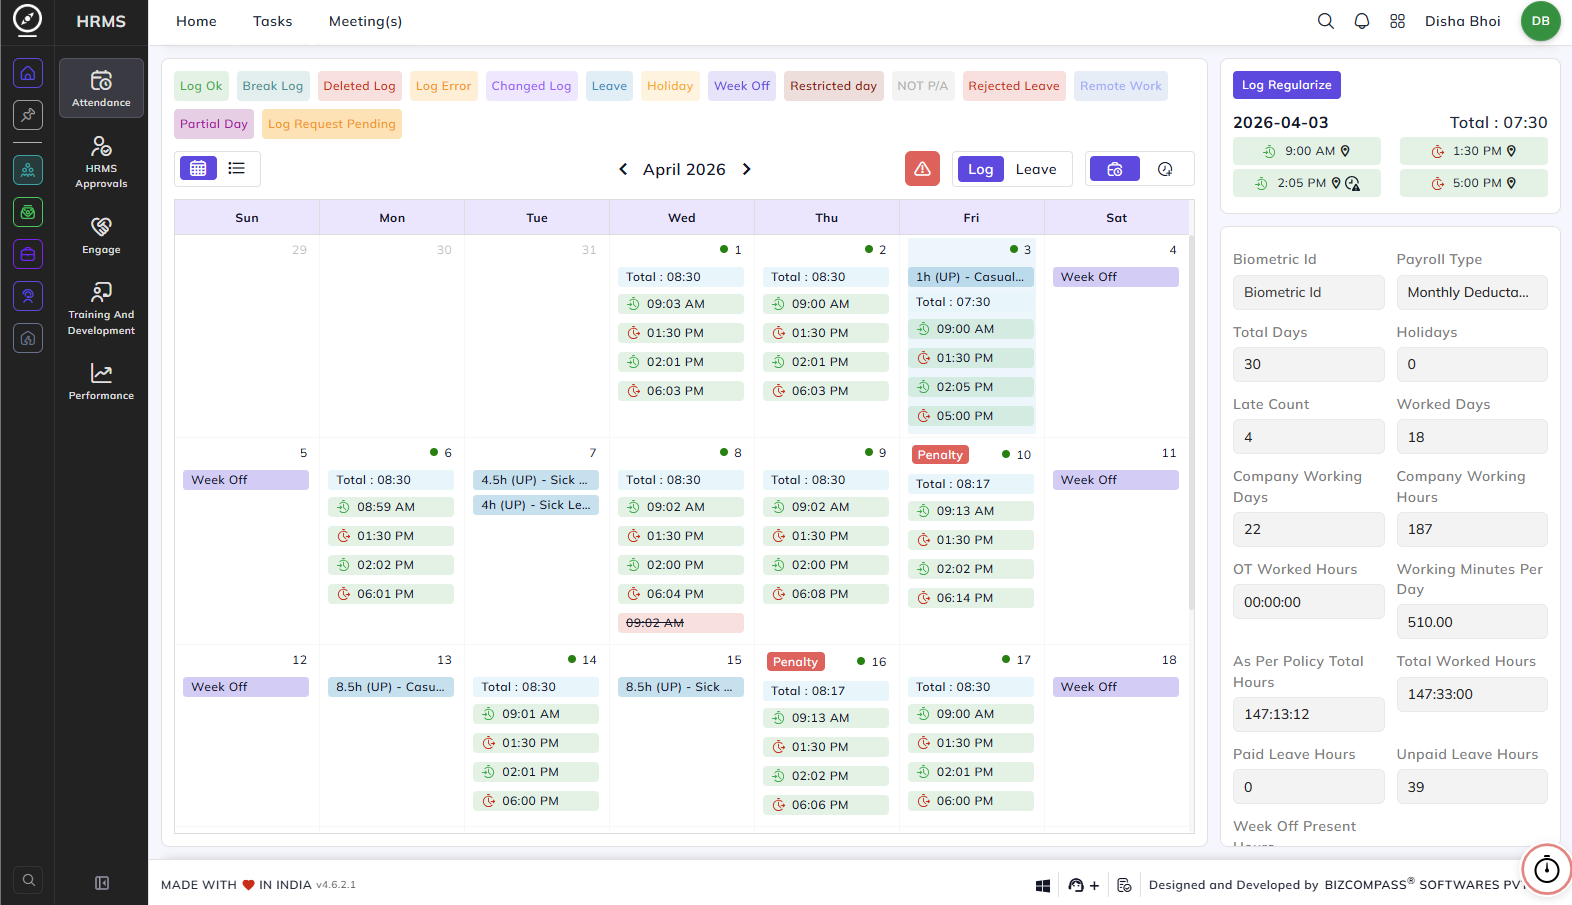
Task: Click the Log Regularize button
Action: tap(1287, 85)
